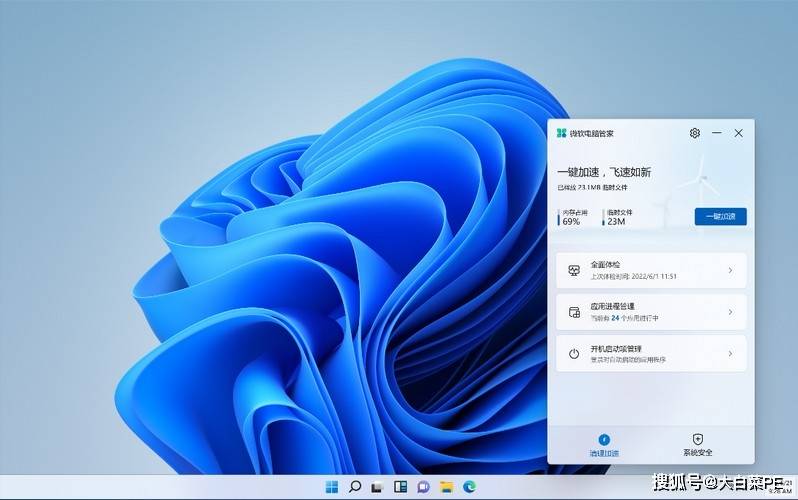Expand the 开机启动项管理 chevron arrow

[x=730, y=353]
